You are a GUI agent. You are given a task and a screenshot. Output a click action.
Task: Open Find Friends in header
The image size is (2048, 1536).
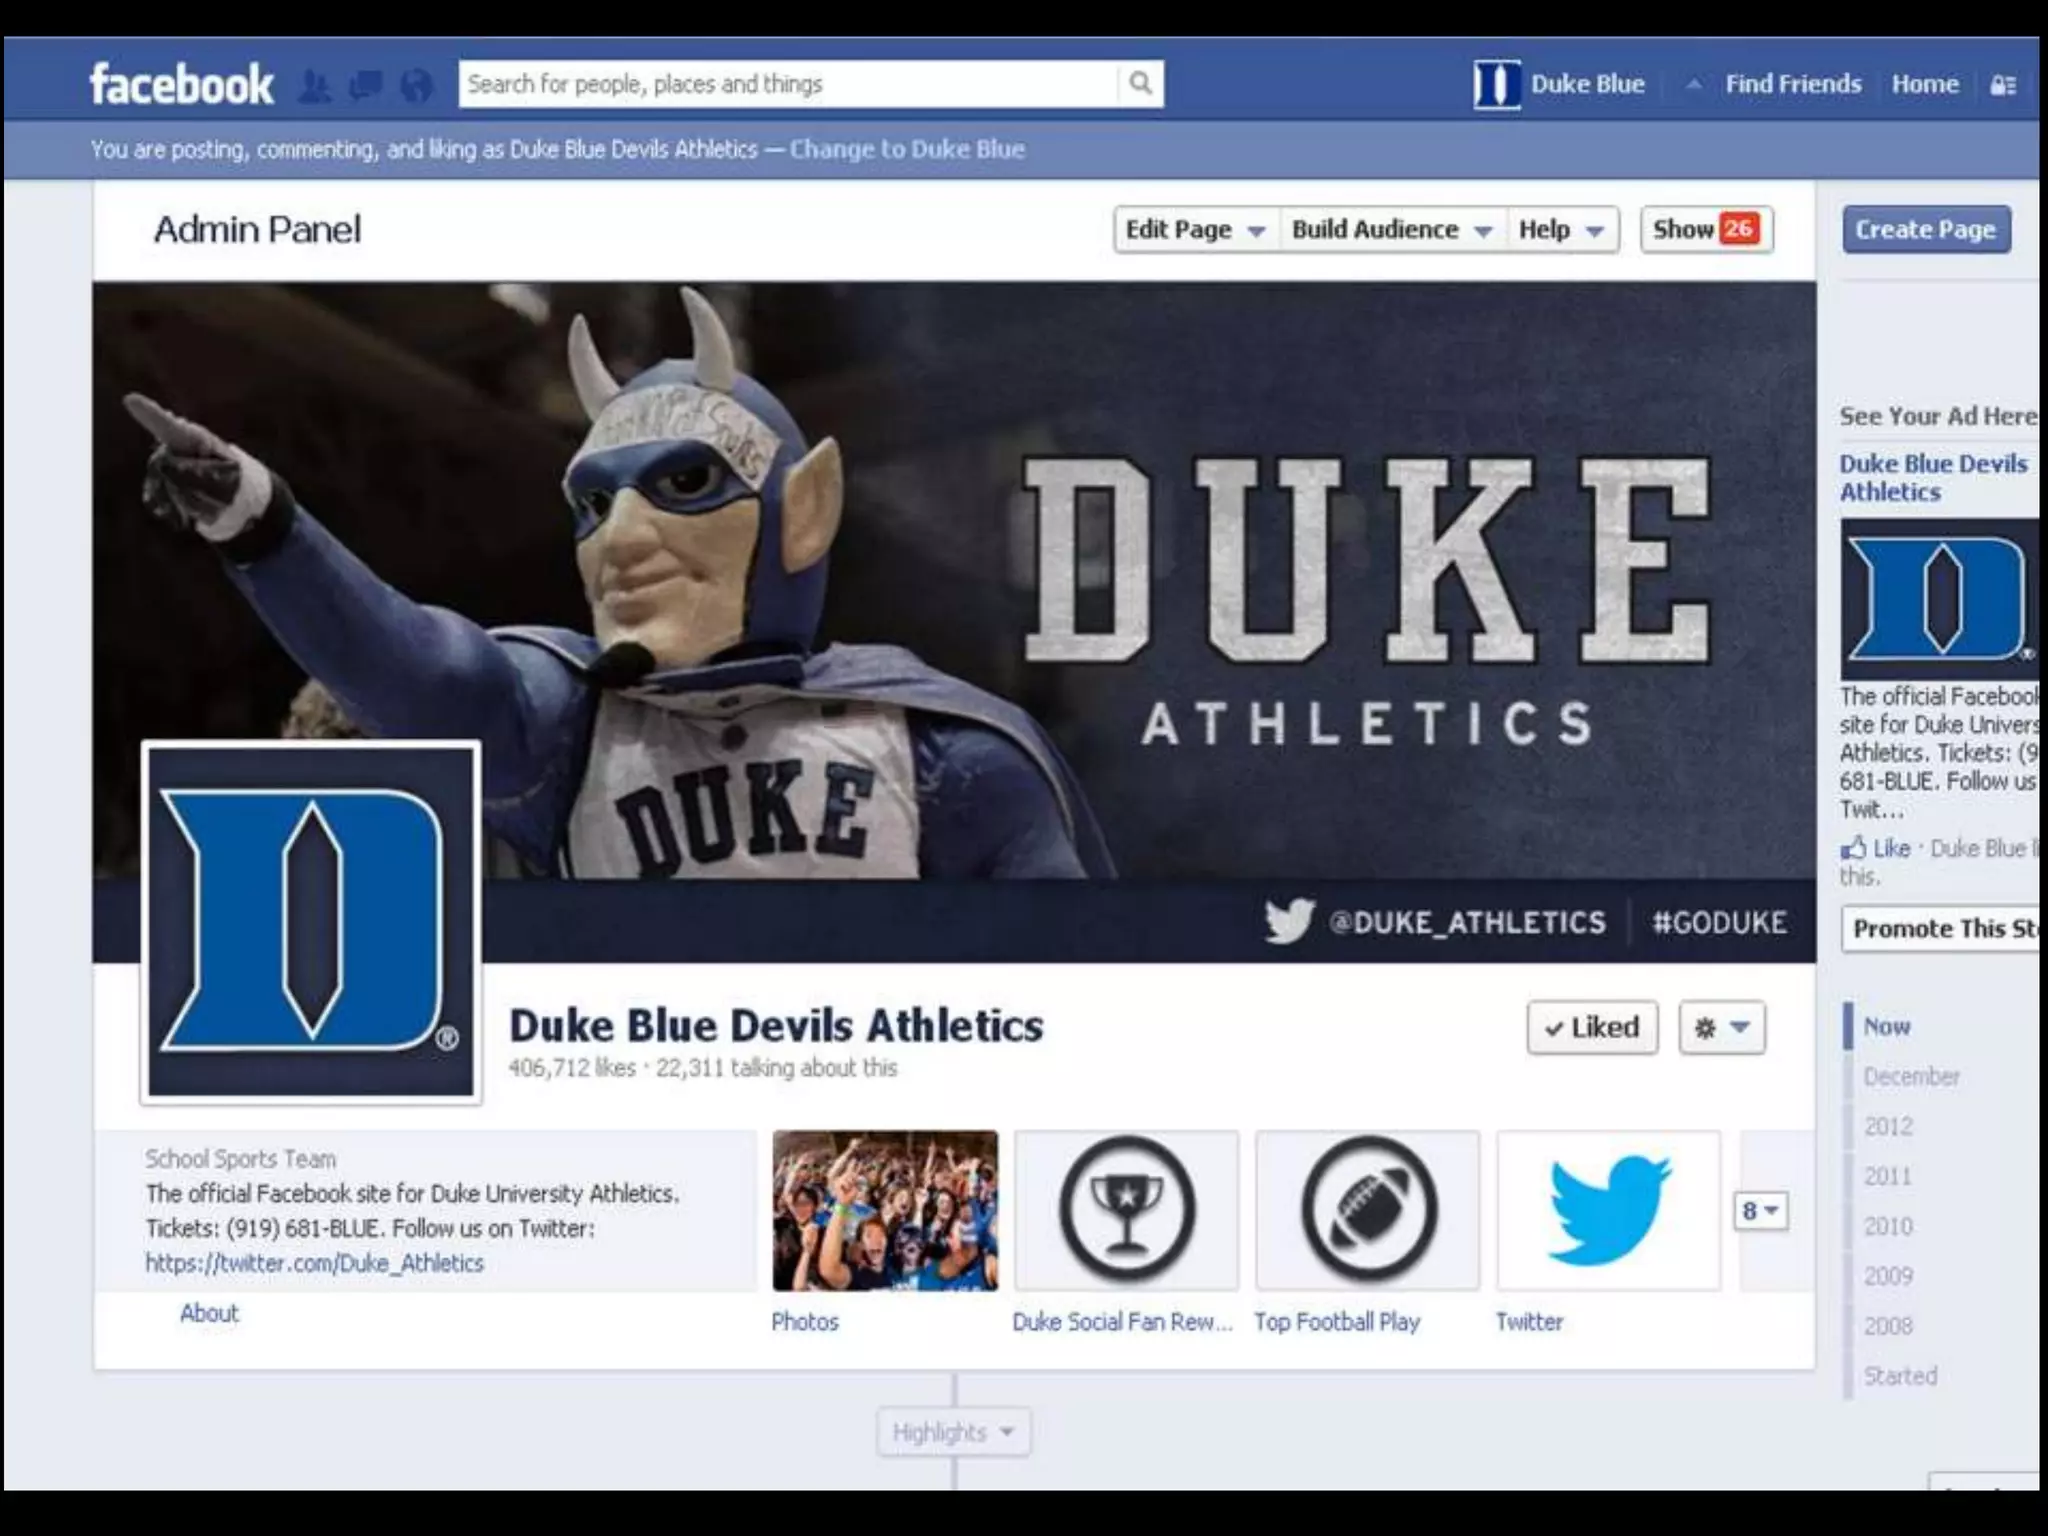pyautogui.click(x=1792, y=85)
